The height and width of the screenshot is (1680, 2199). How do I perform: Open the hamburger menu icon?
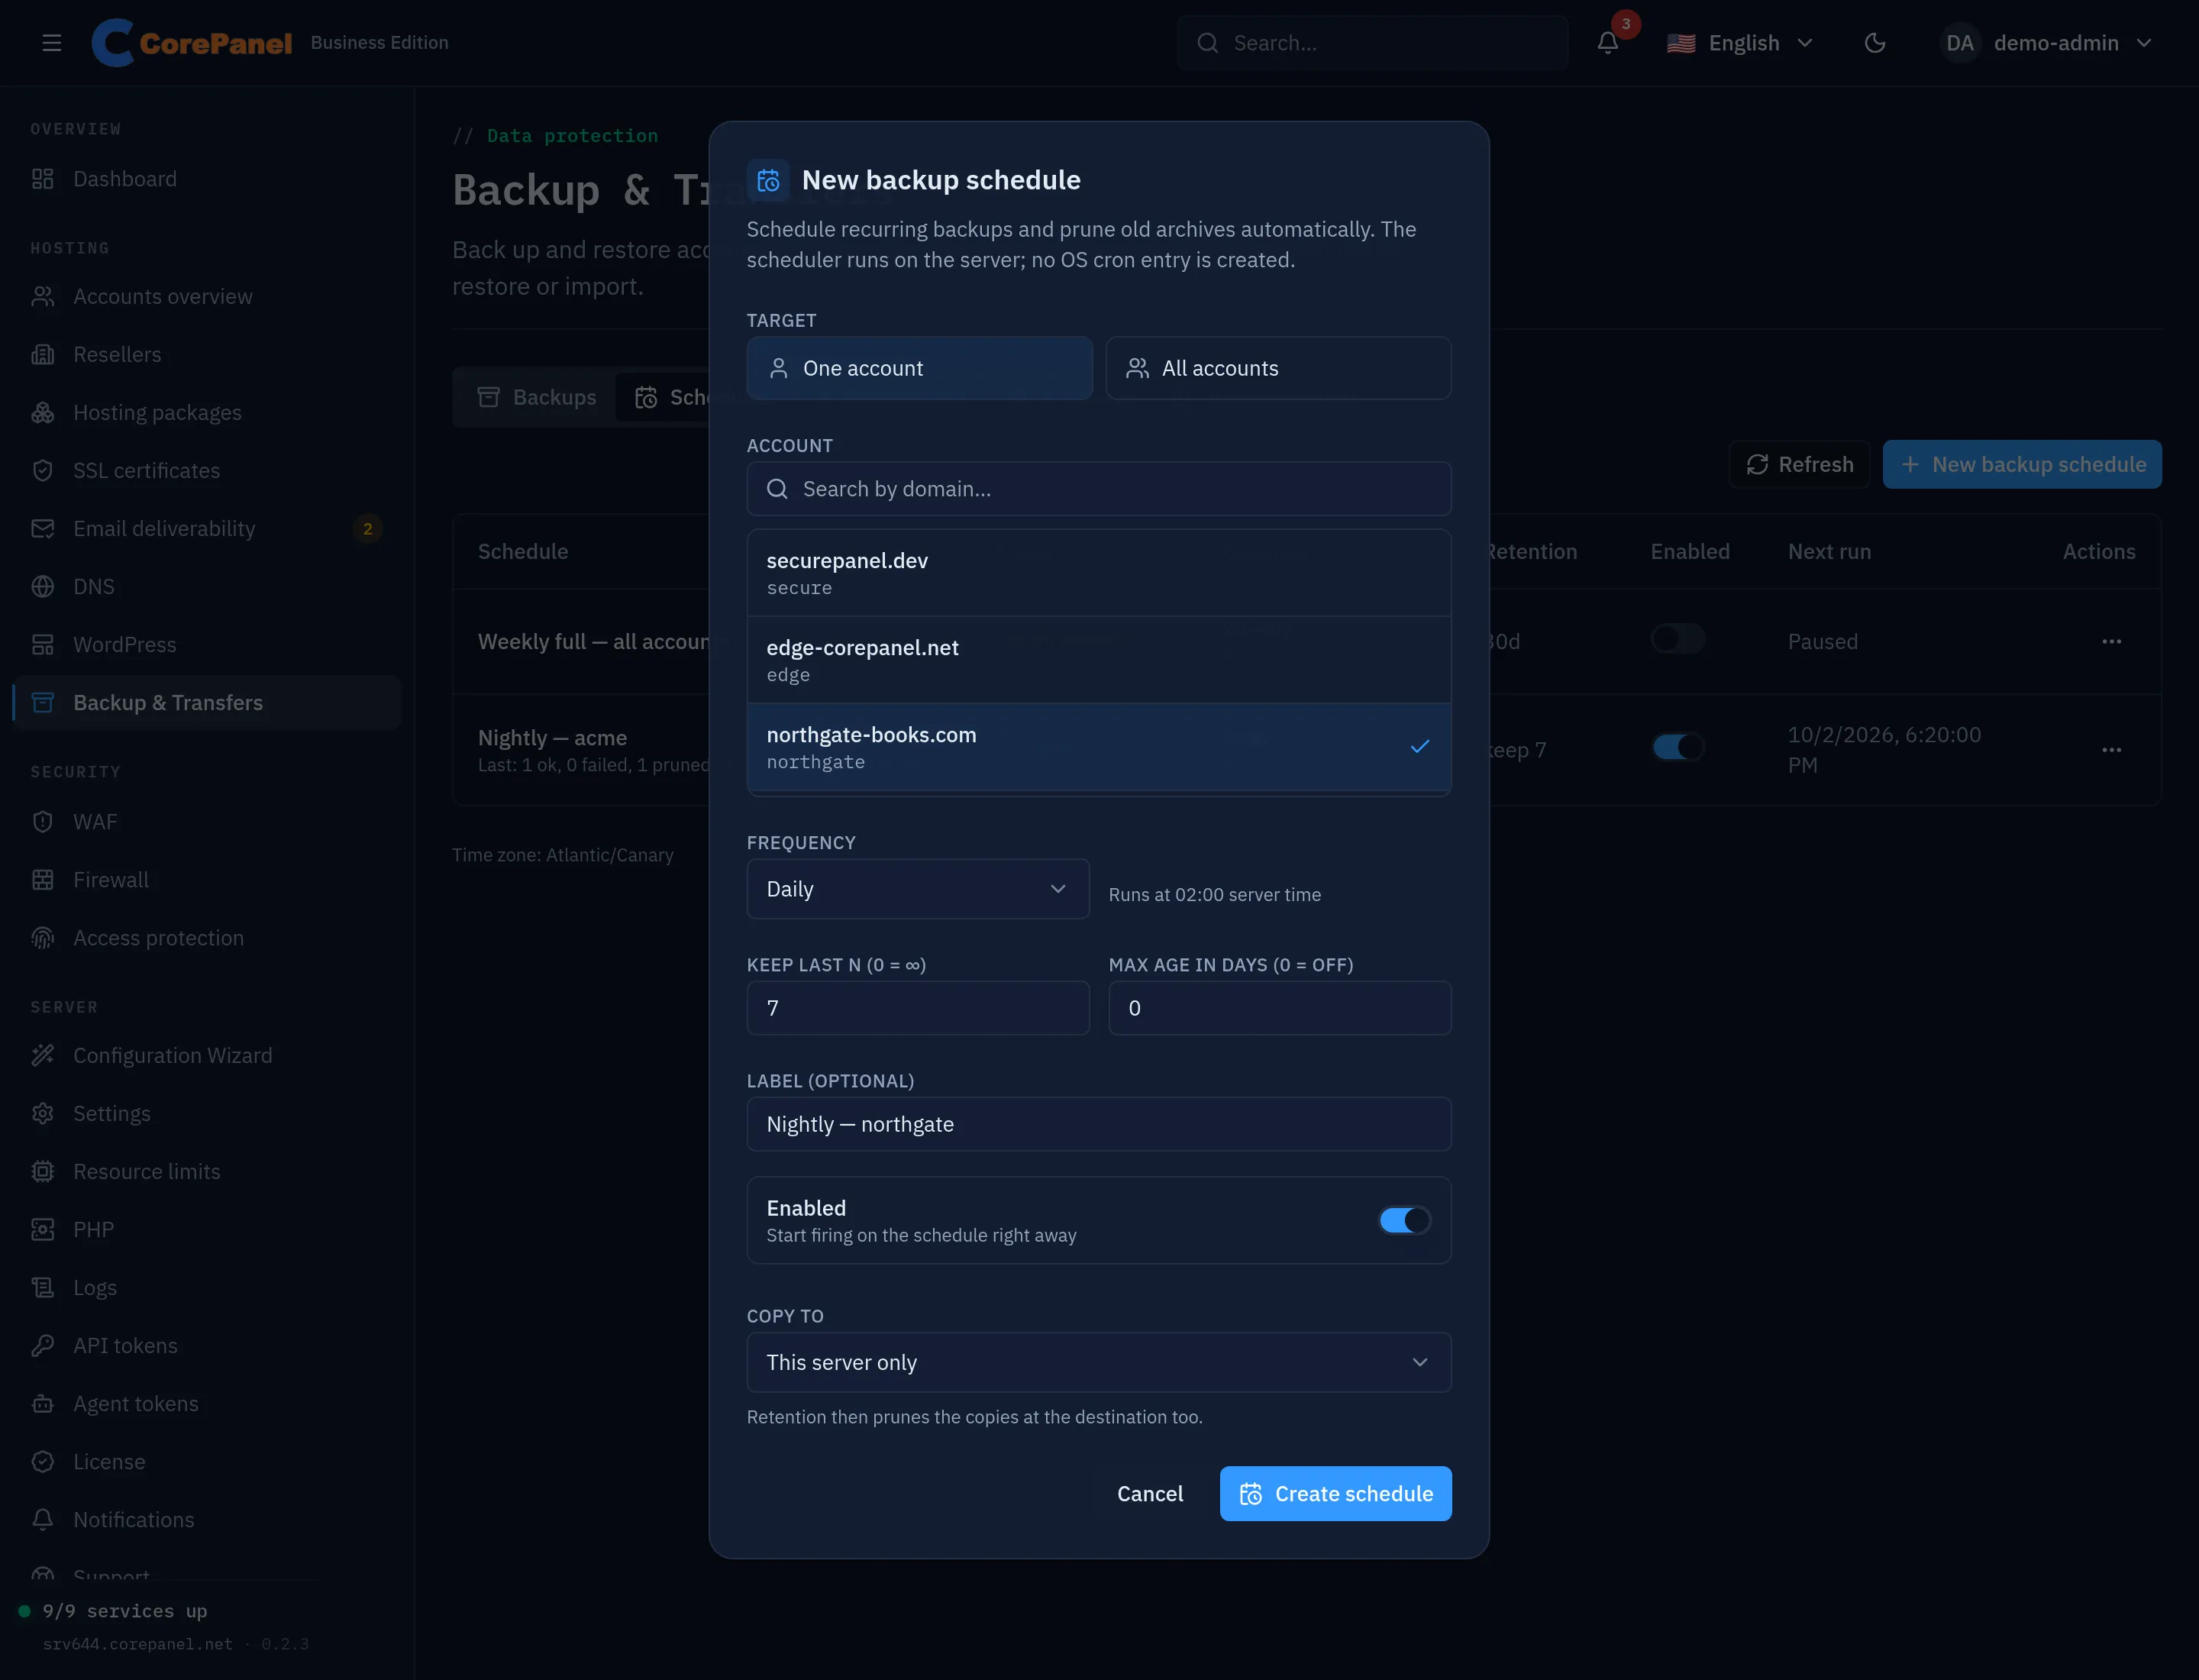point(52,43)
